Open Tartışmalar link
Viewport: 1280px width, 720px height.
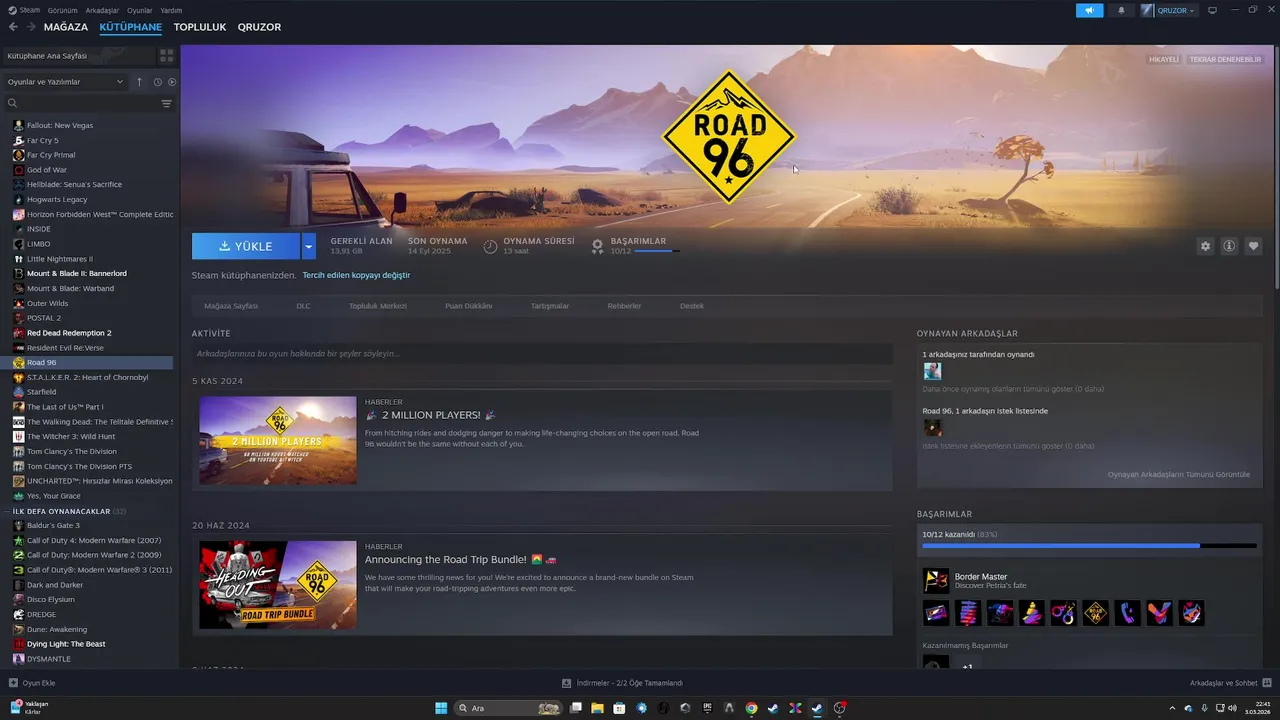click(550, 306)
